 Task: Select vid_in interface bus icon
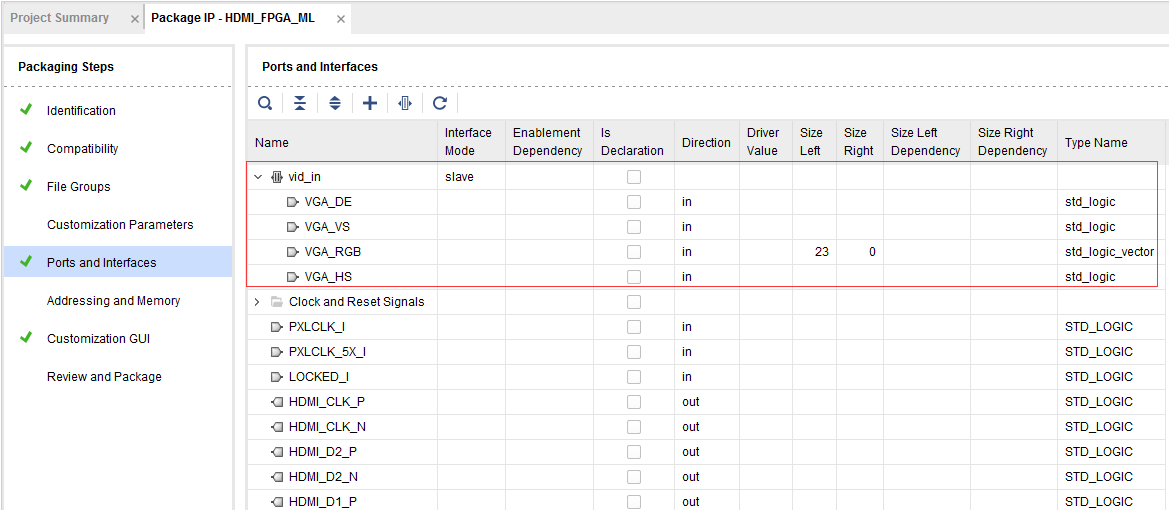[x=277, y=177]
